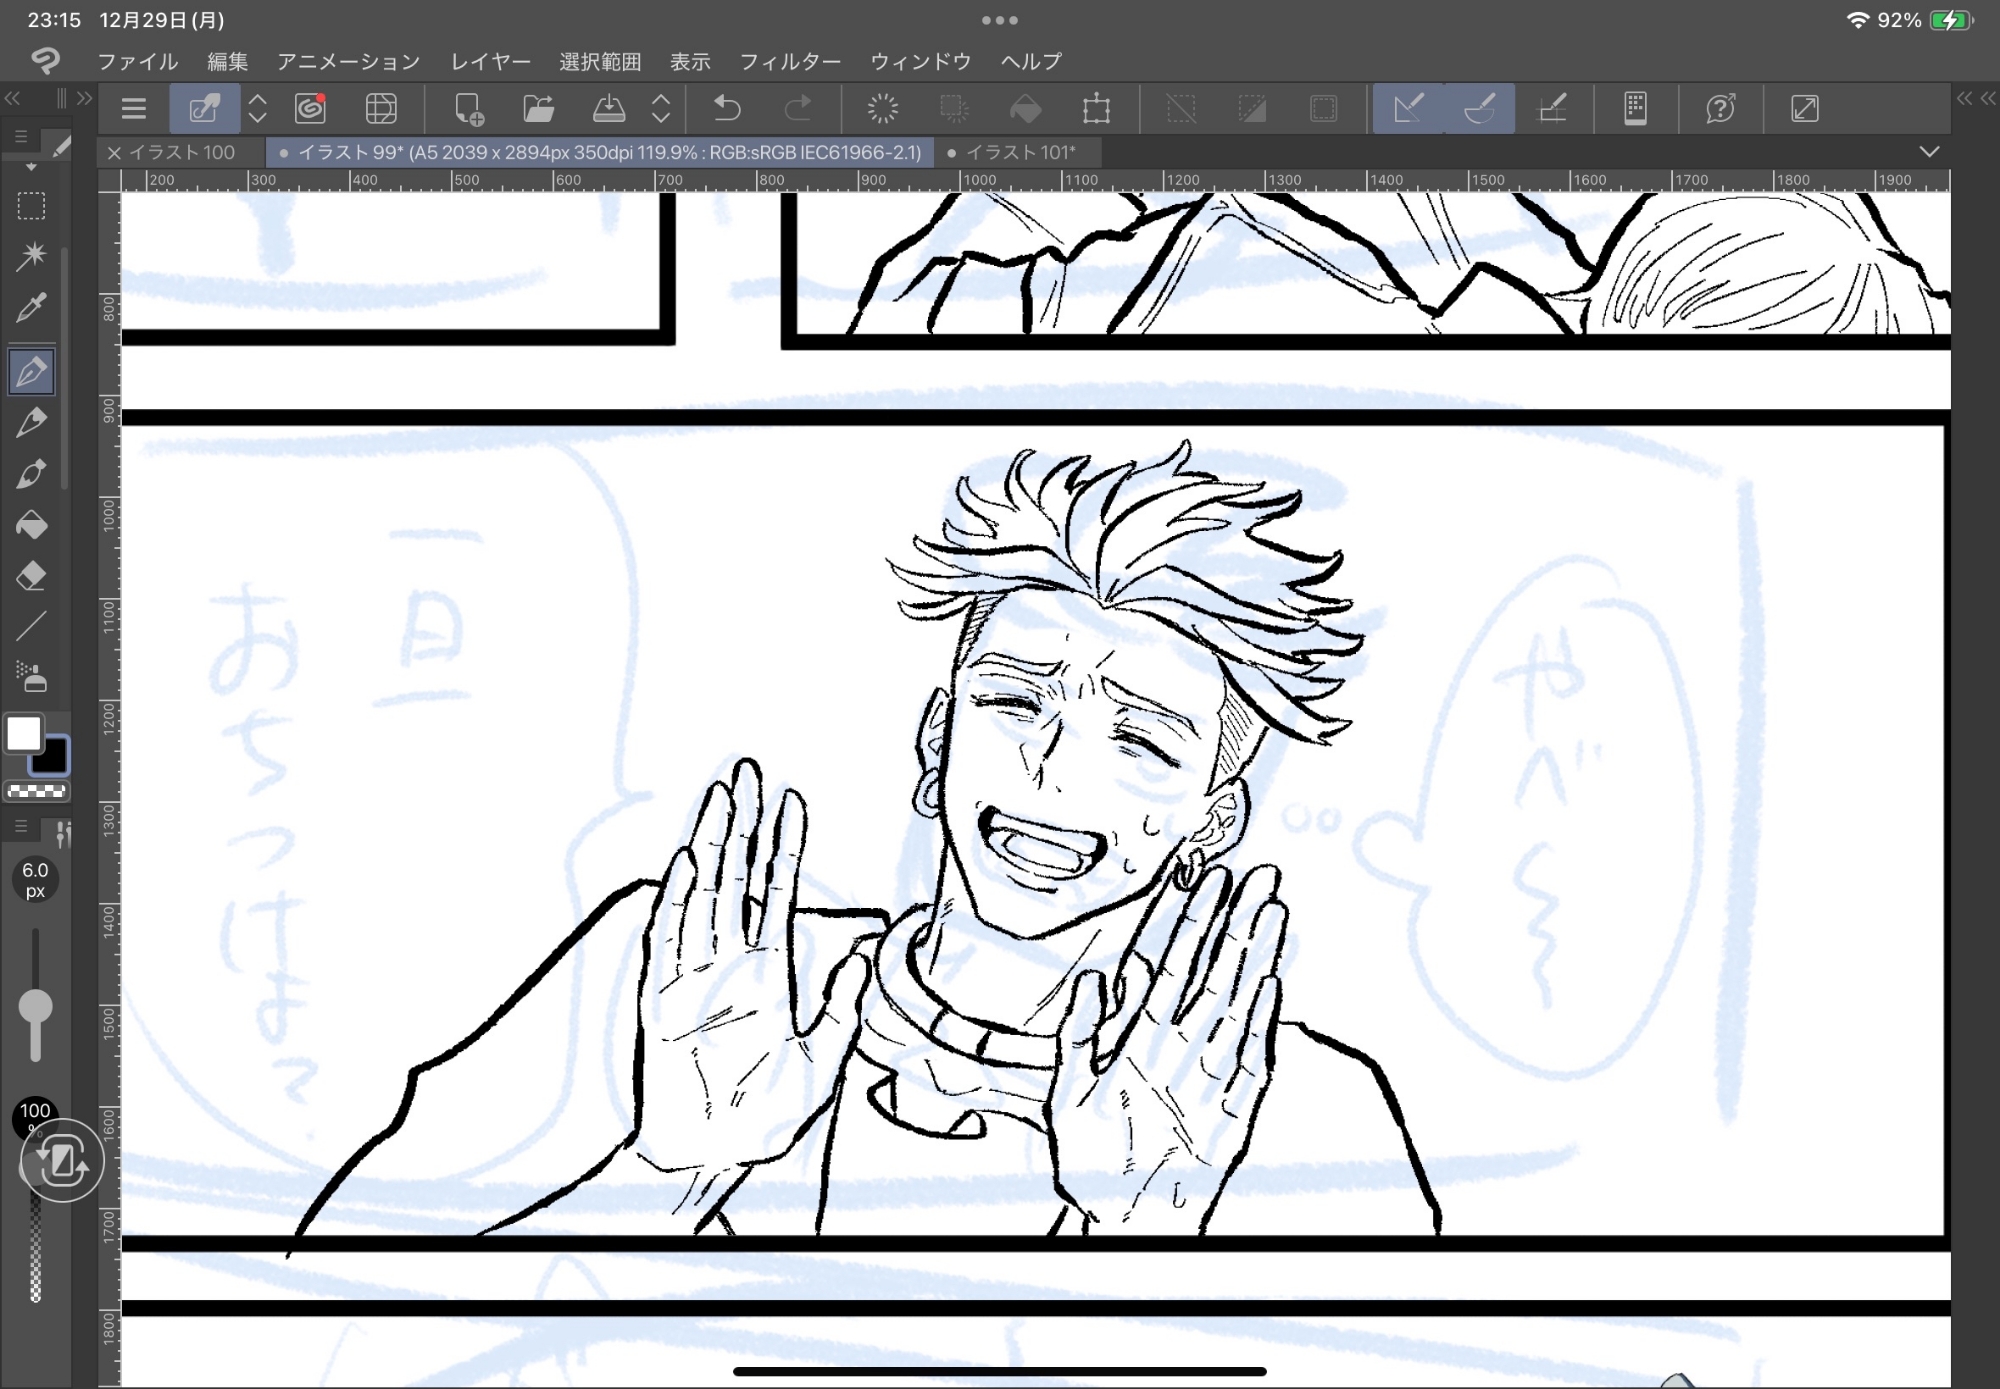Click the undo arrow in command bar
Image resolution: width=2000 pixels, height=1389 pixels.
point(727,108)
